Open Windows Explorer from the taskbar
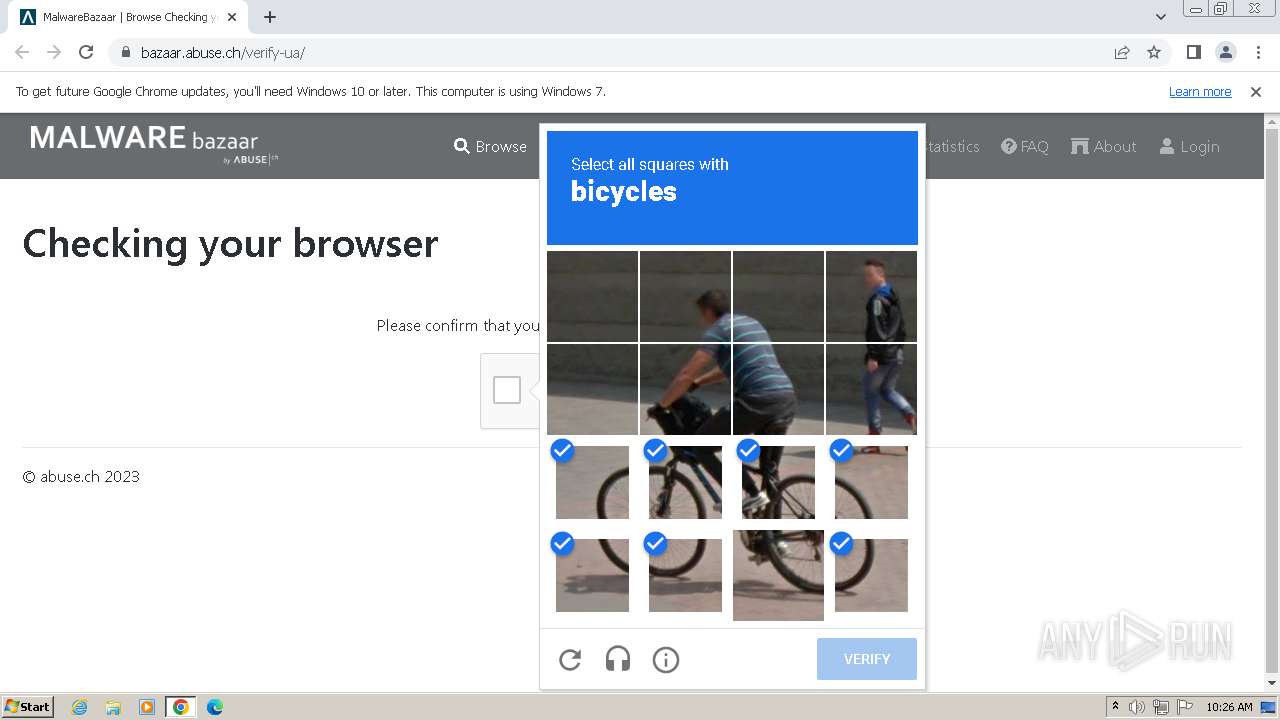Image resolution: width=1280 pixels, height=720 pixels. tap(113, 707)
